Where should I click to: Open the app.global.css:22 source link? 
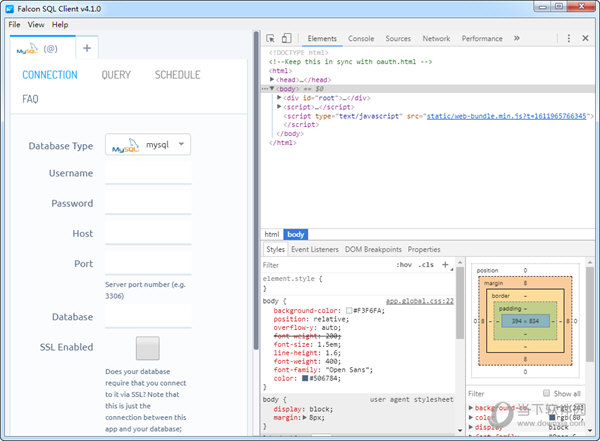tap(420, 301)
